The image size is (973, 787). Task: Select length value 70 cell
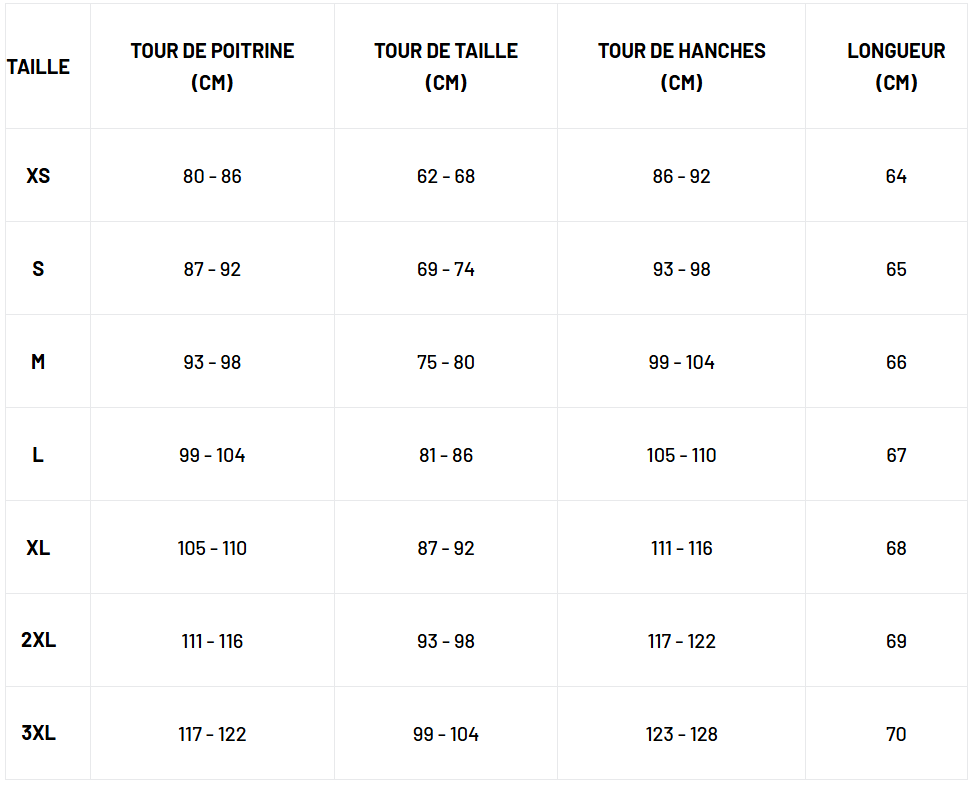[896, 734]
